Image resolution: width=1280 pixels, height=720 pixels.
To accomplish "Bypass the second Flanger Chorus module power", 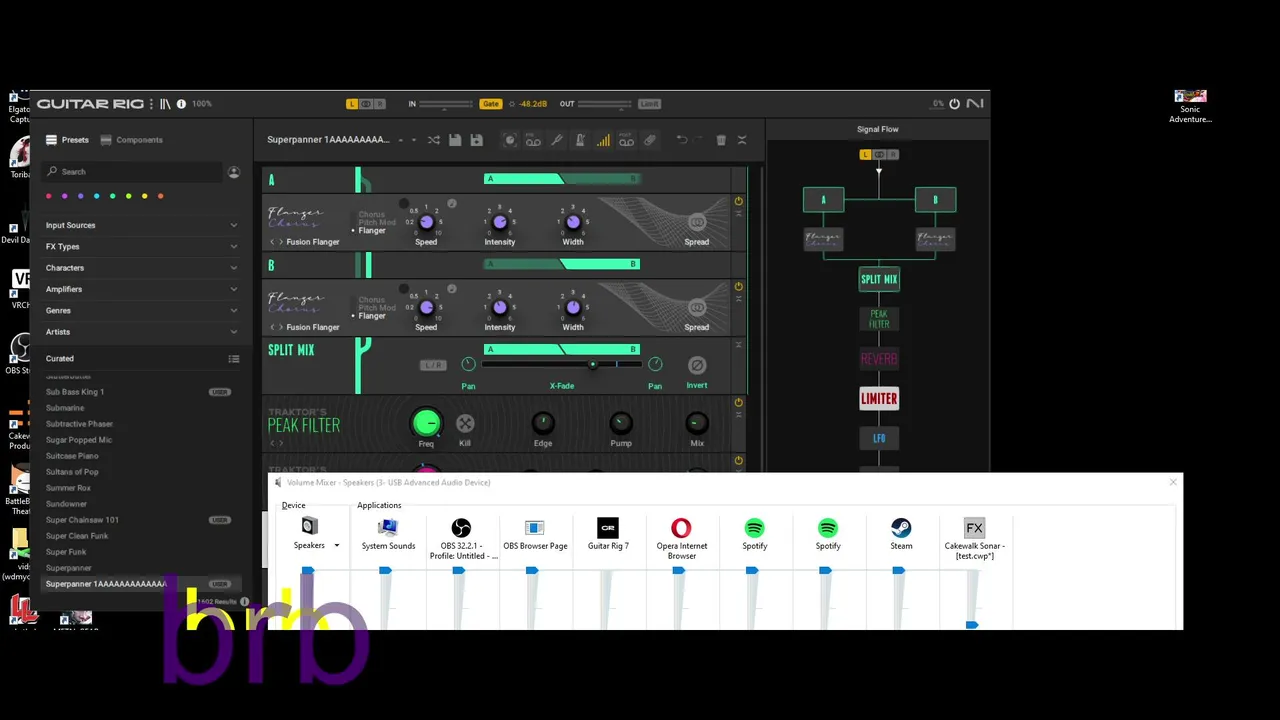I will (739, 286).
